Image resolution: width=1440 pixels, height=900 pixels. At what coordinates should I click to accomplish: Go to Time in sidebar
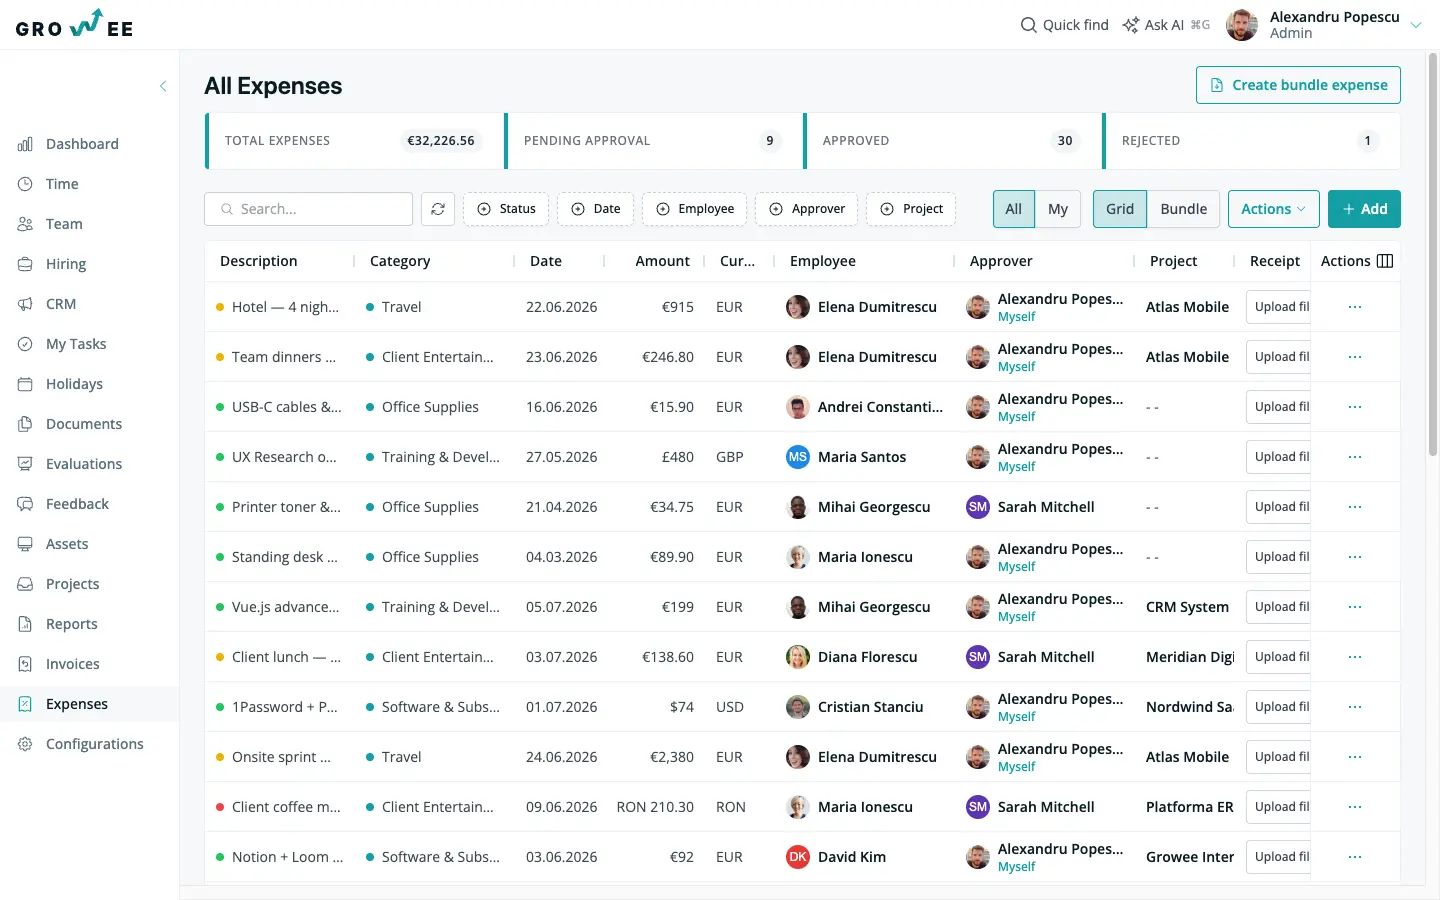click(x=62, y=184)
